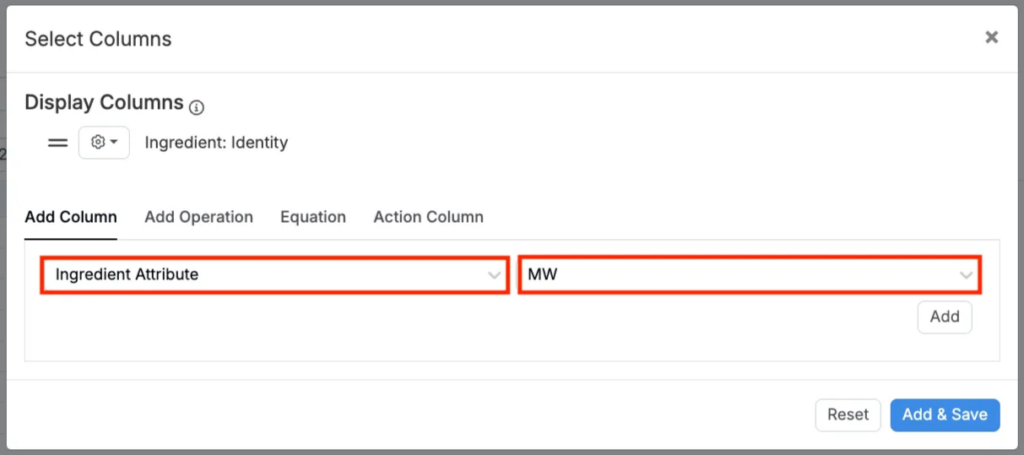Click the Display Columns info icon

(197, 107)
